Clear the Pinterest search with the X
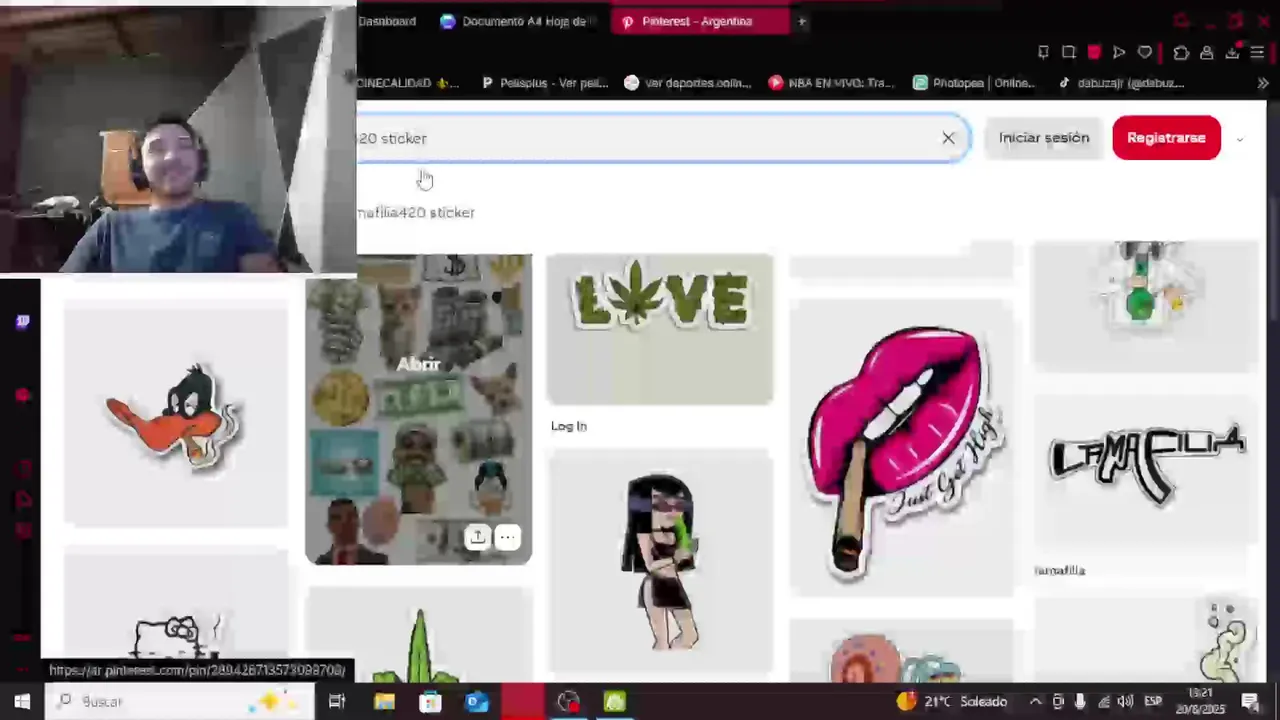This screenshot has width=1280, height=720. point(948,138)
